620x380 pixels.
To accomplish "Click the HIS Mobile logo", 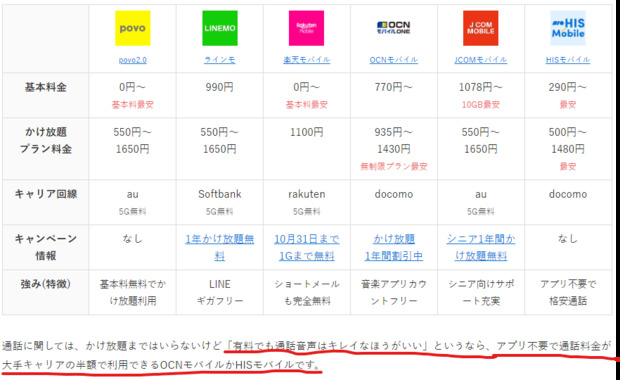I will [568, 28].
